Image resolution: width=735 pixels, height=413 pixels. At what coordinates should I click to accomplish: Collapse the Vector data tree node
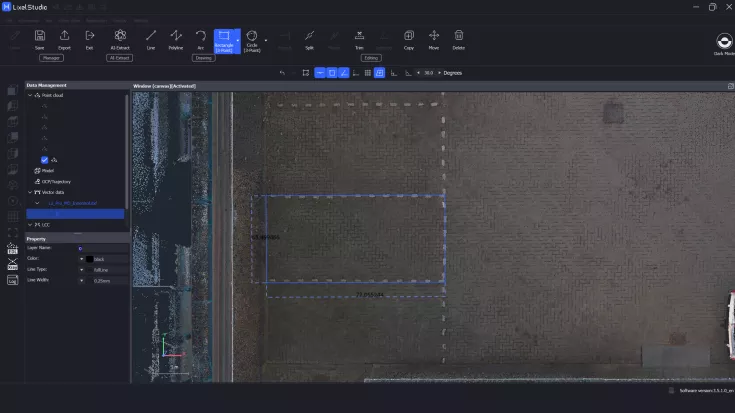click(29, 192)
